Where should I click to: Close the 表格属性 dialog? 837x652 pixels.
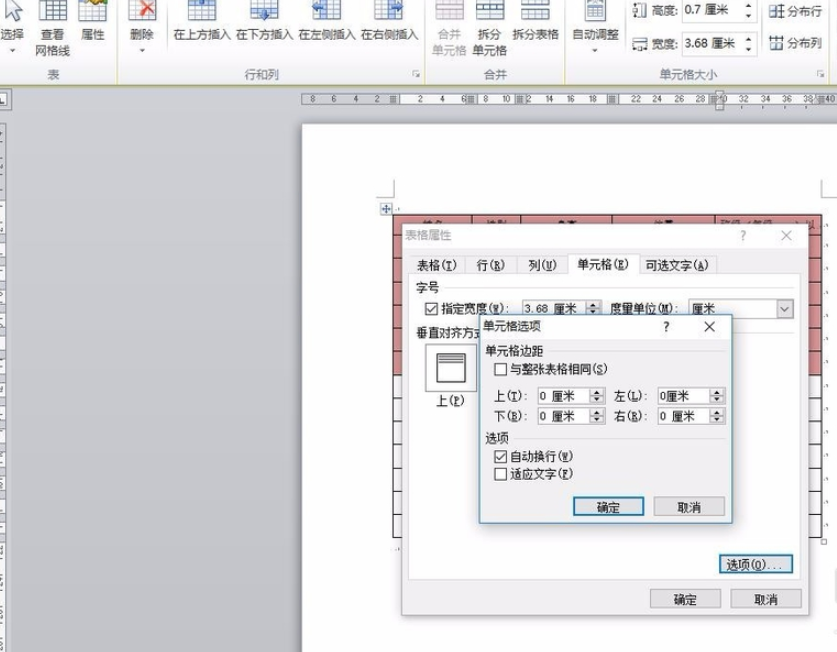[x=786, y=235]
